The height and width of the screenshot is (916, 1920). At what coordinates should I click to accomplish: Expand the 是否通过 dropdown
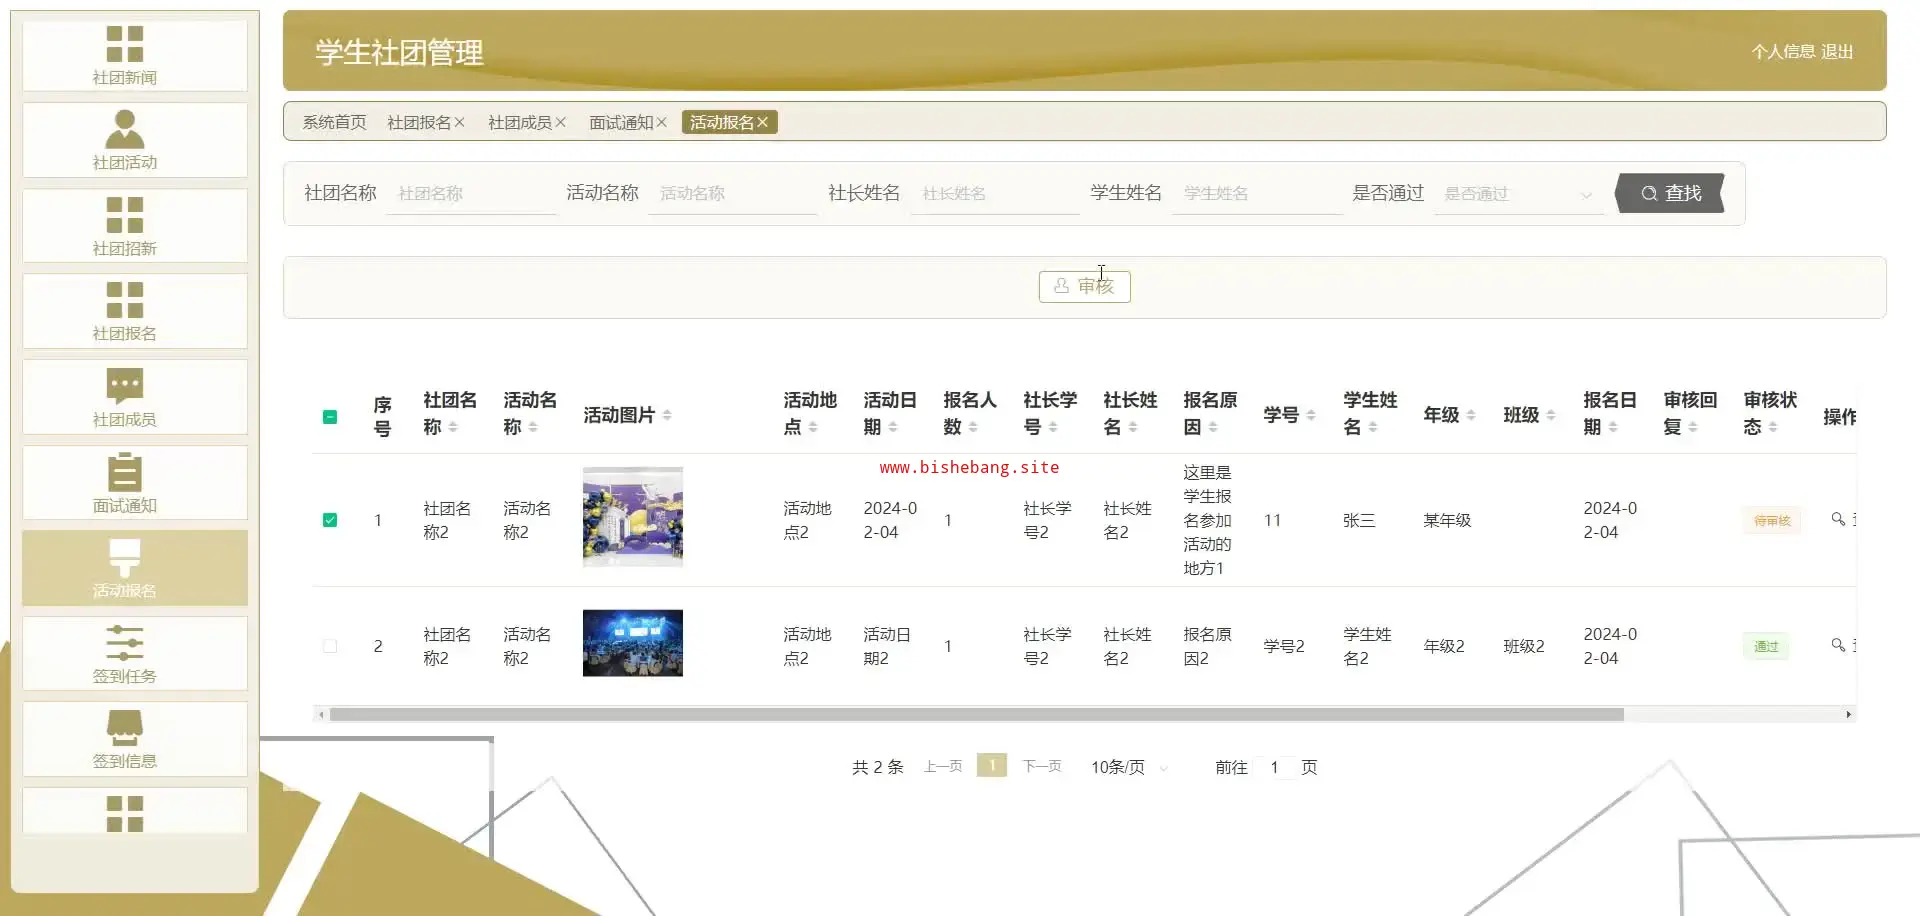1517,194
